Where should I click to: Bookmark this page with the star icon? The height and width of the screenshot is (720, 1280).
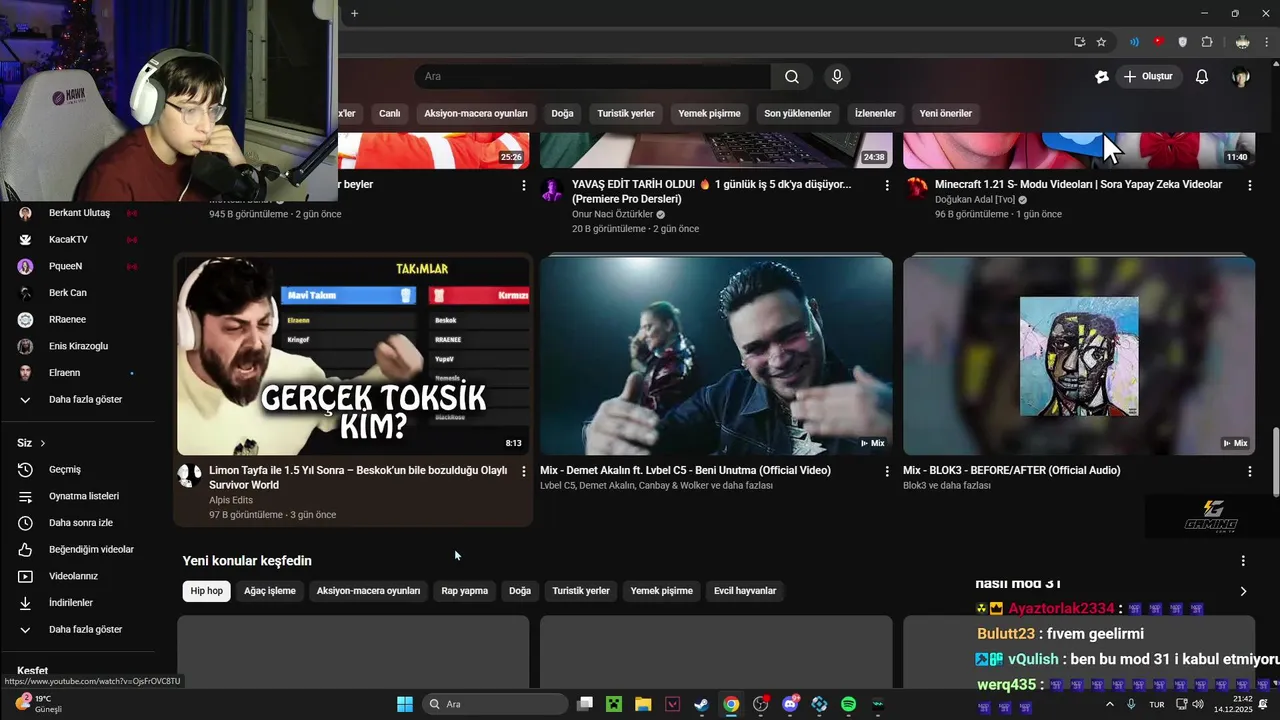point(1101,42)
